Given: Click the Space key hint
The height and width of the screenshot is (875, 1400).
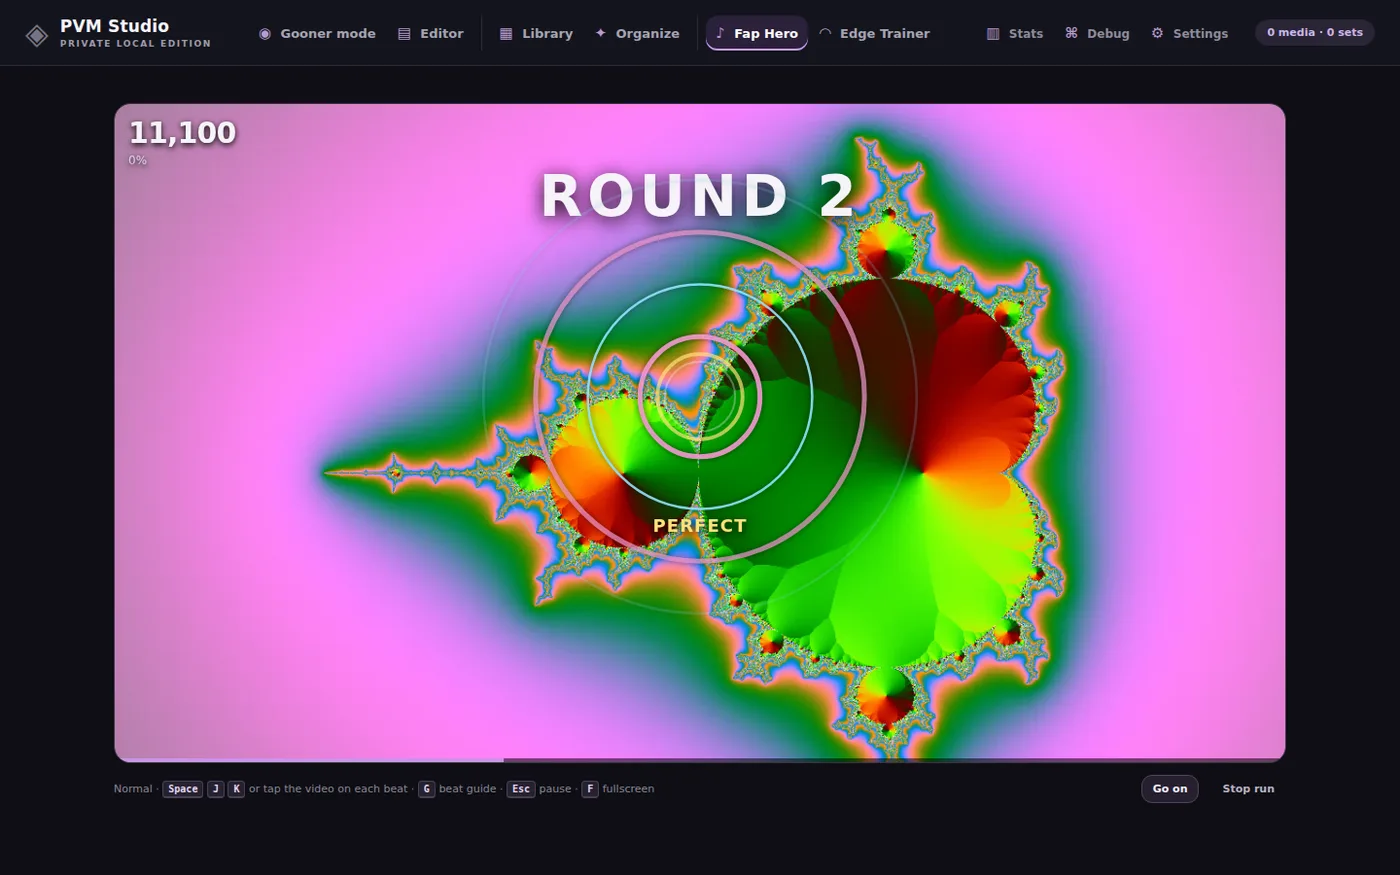Looking at the screenshot, I should pyautogui.click(x=183, y=789).
